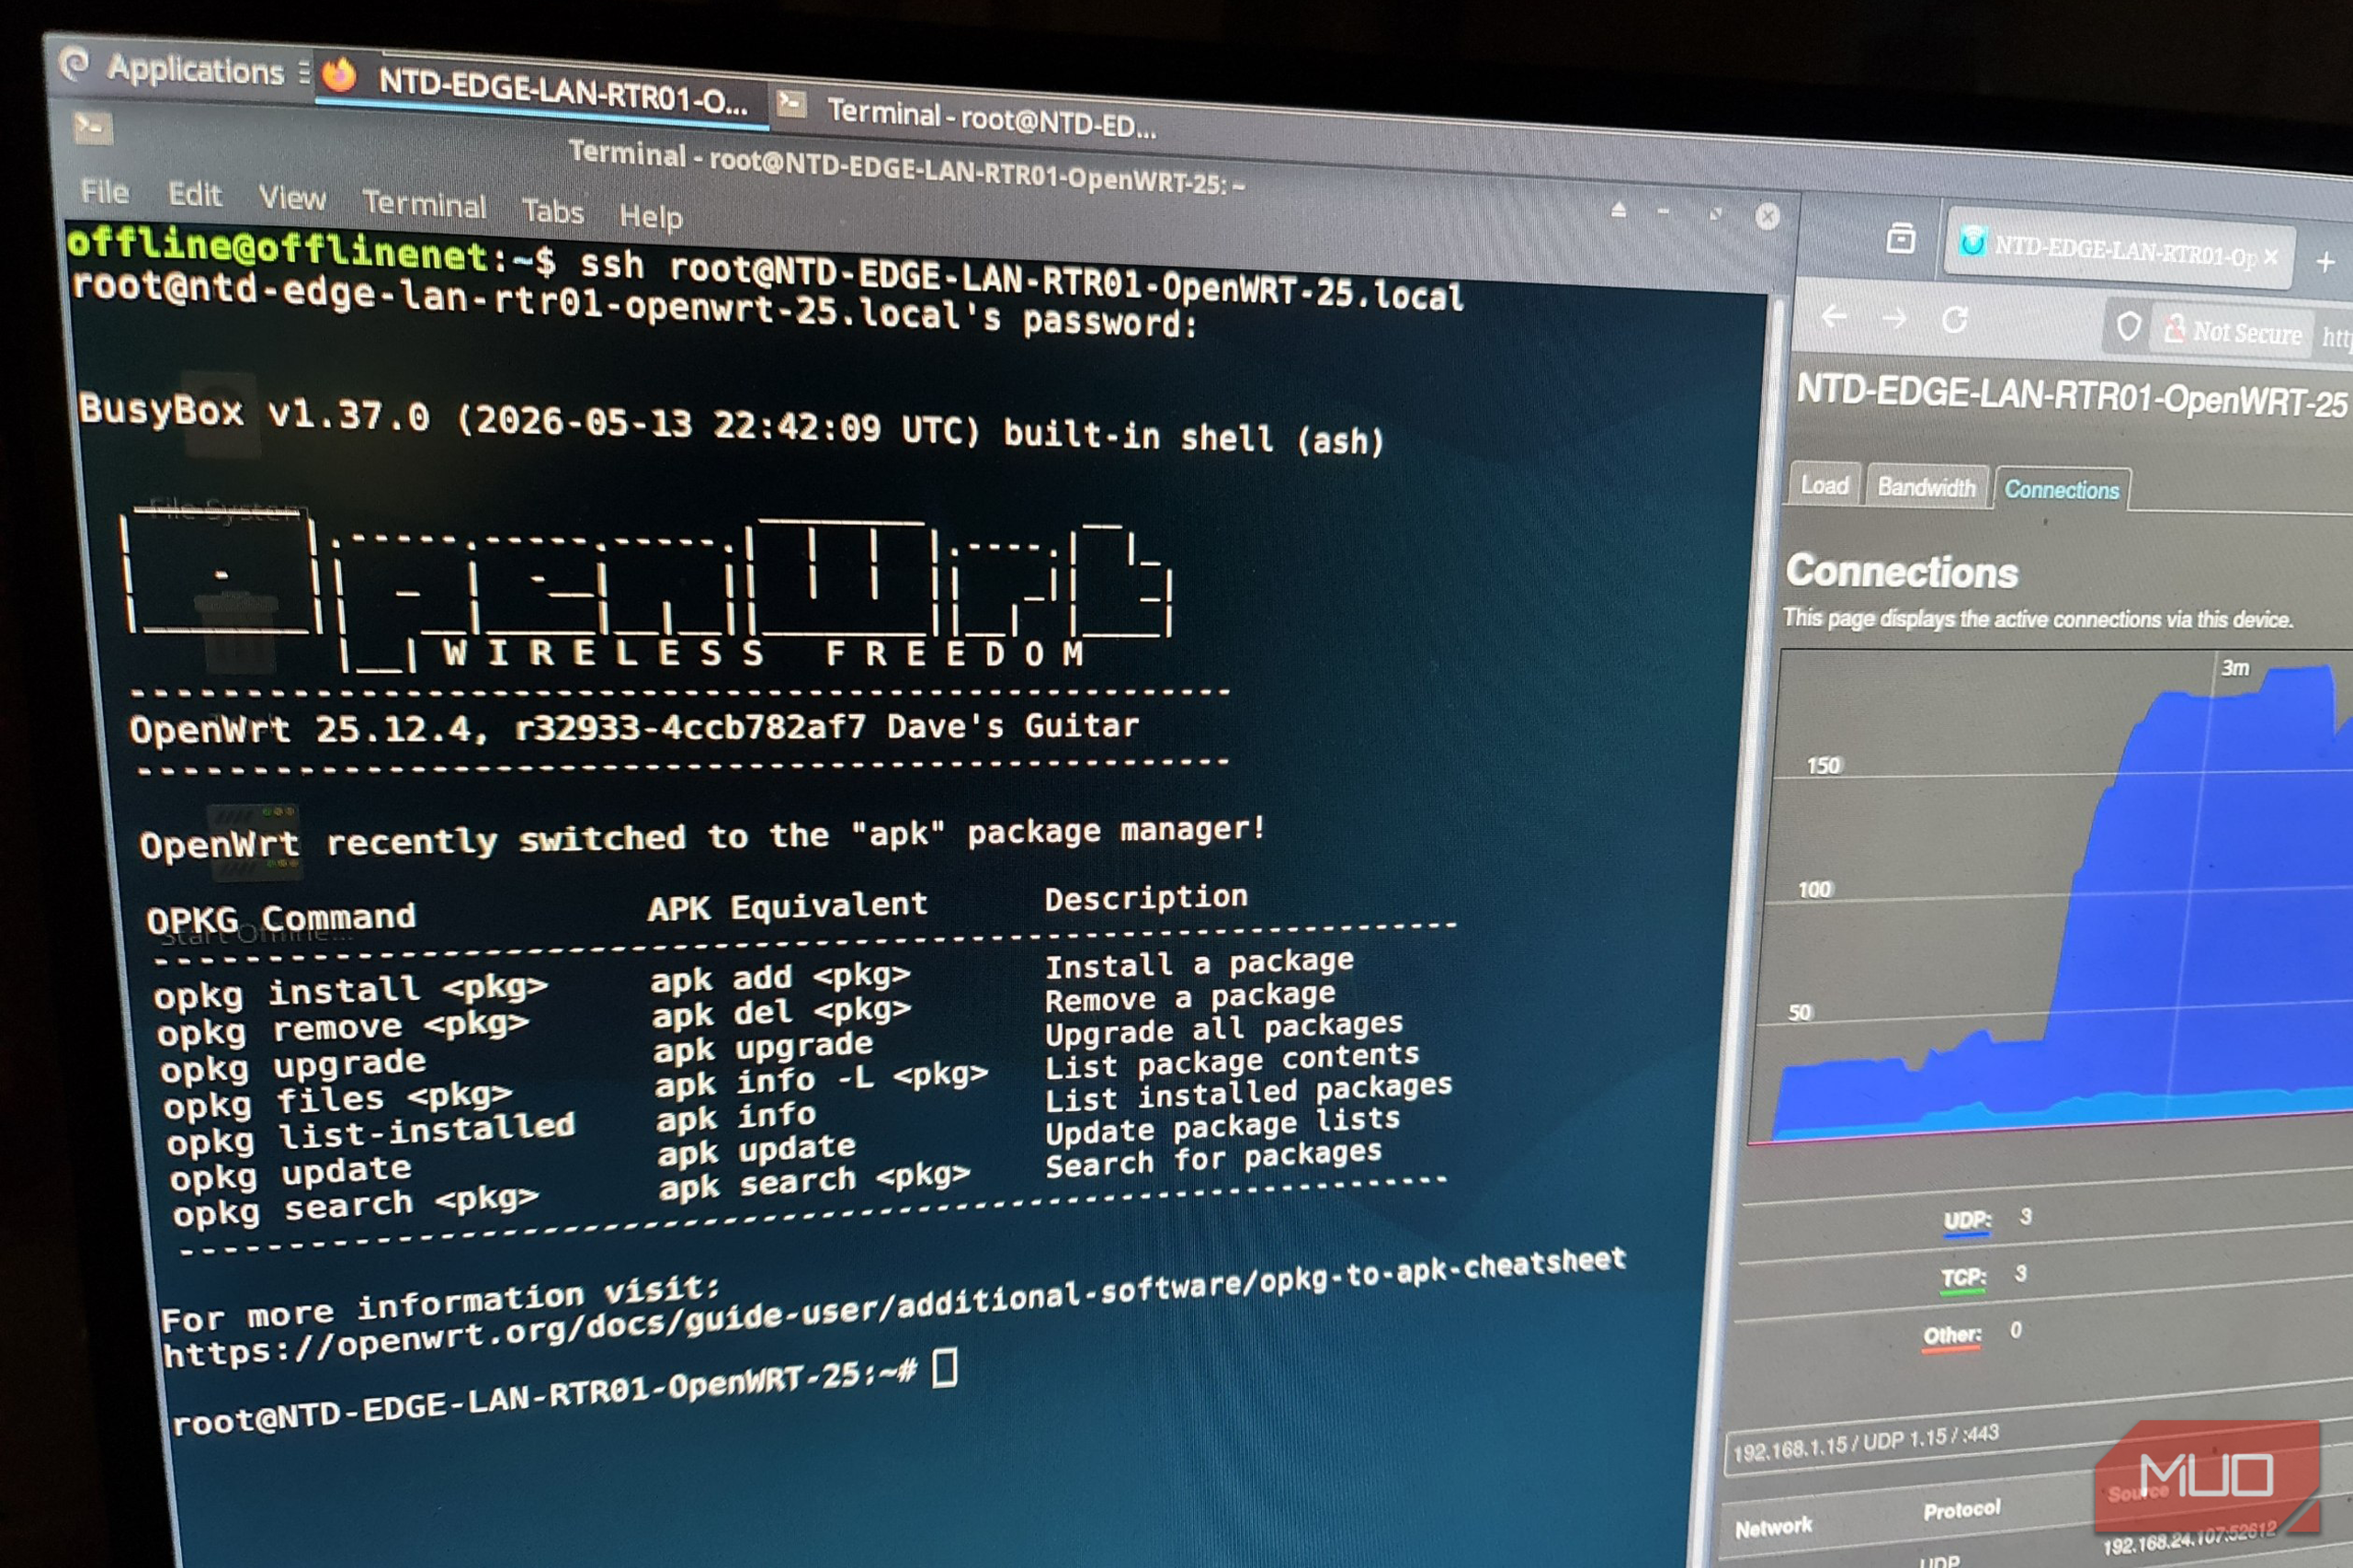2353x1568 pixels.
Task: Click the Network column header
Action: [1773, 1528]
